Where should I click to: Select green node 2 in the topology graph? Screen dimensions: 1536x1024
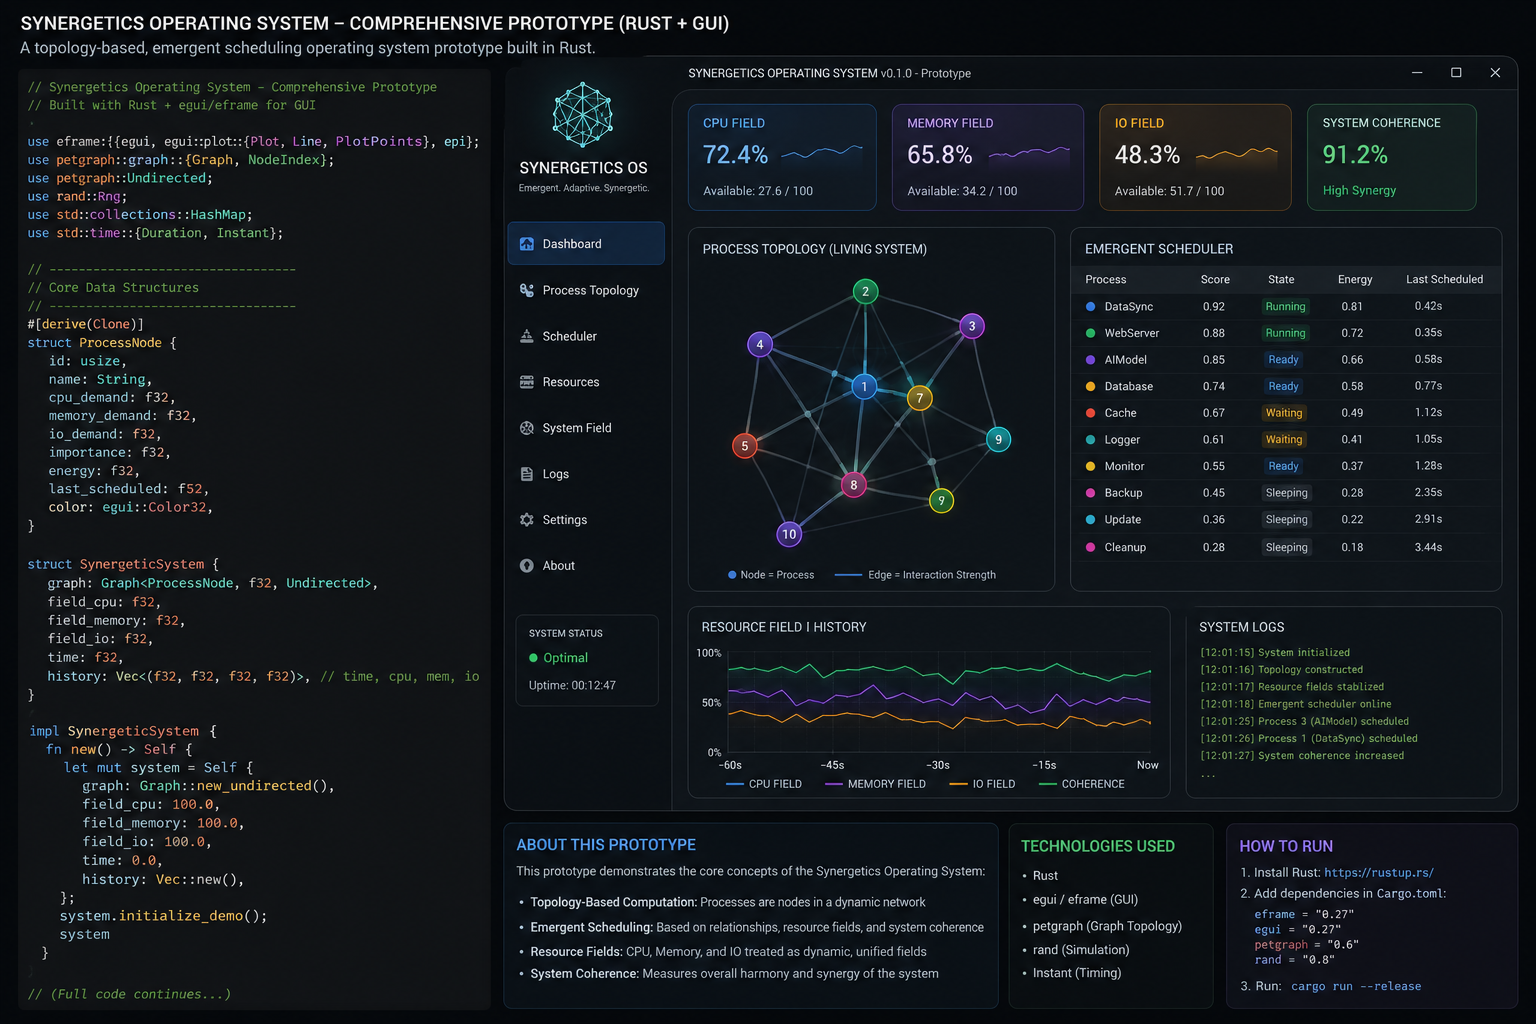866,292
